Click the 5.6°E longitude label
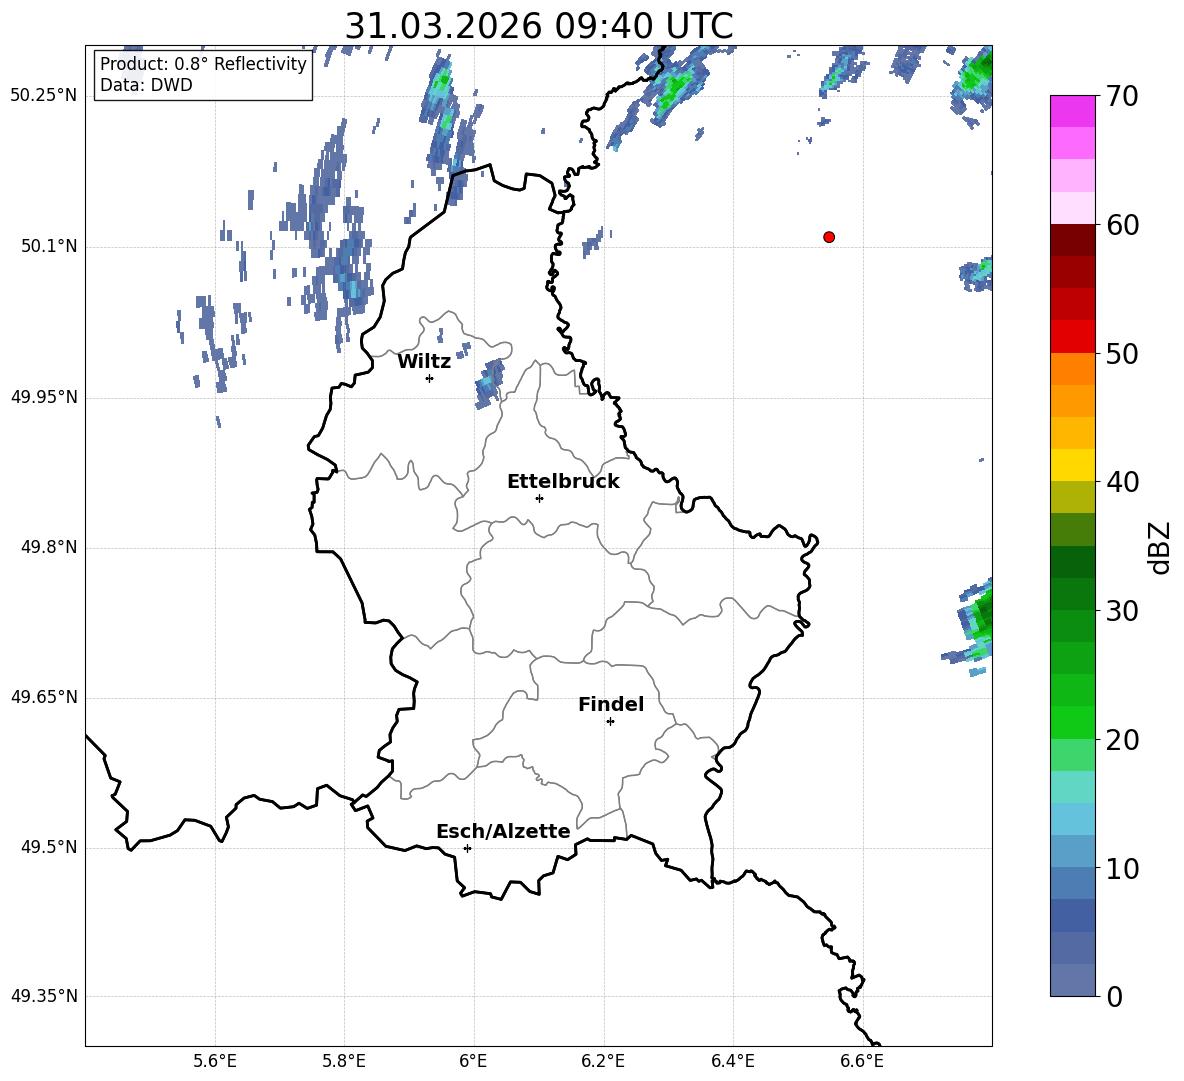 point(215,1062)
